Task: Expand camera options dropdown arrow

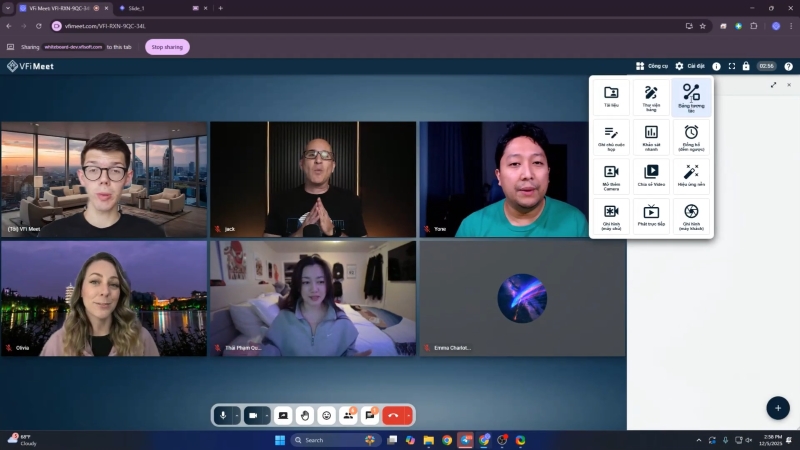Action: 267,415
